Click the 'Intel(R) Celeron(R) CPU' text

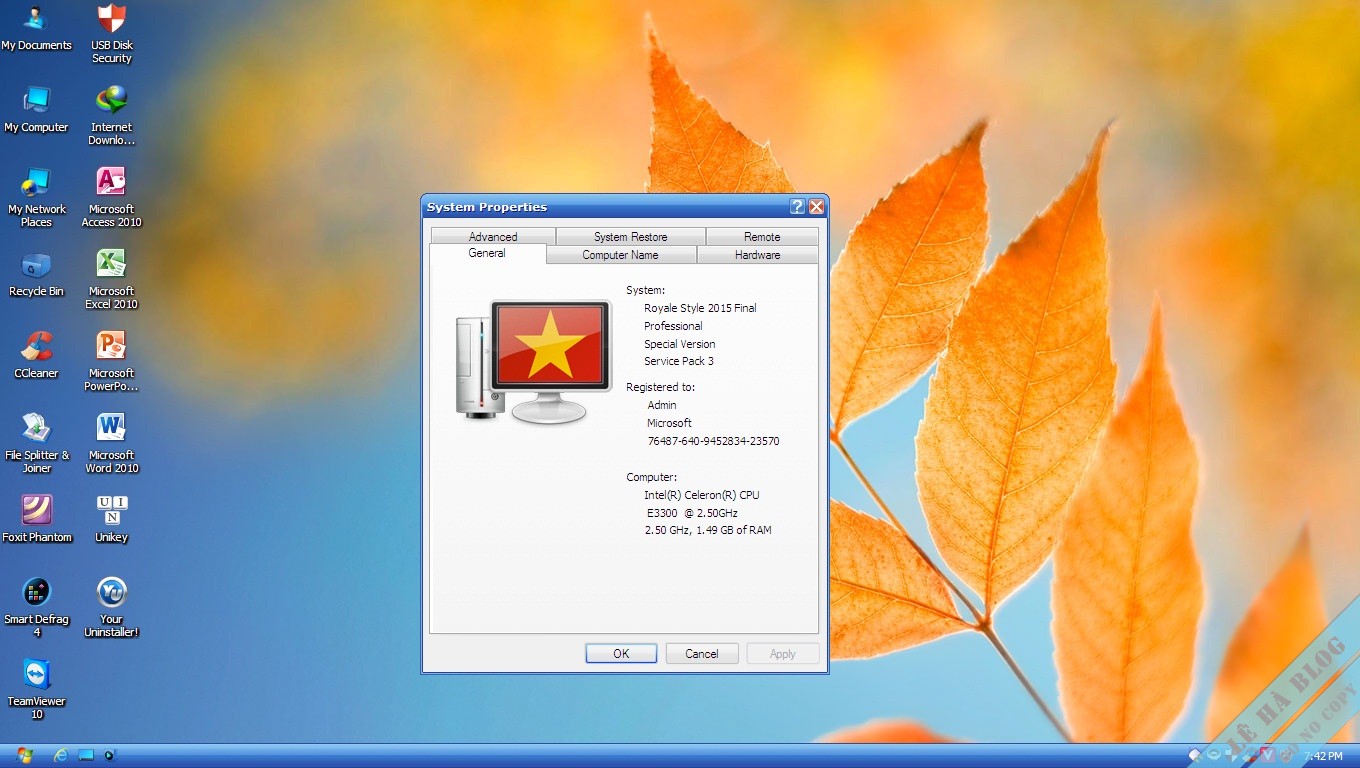[702, 495]
